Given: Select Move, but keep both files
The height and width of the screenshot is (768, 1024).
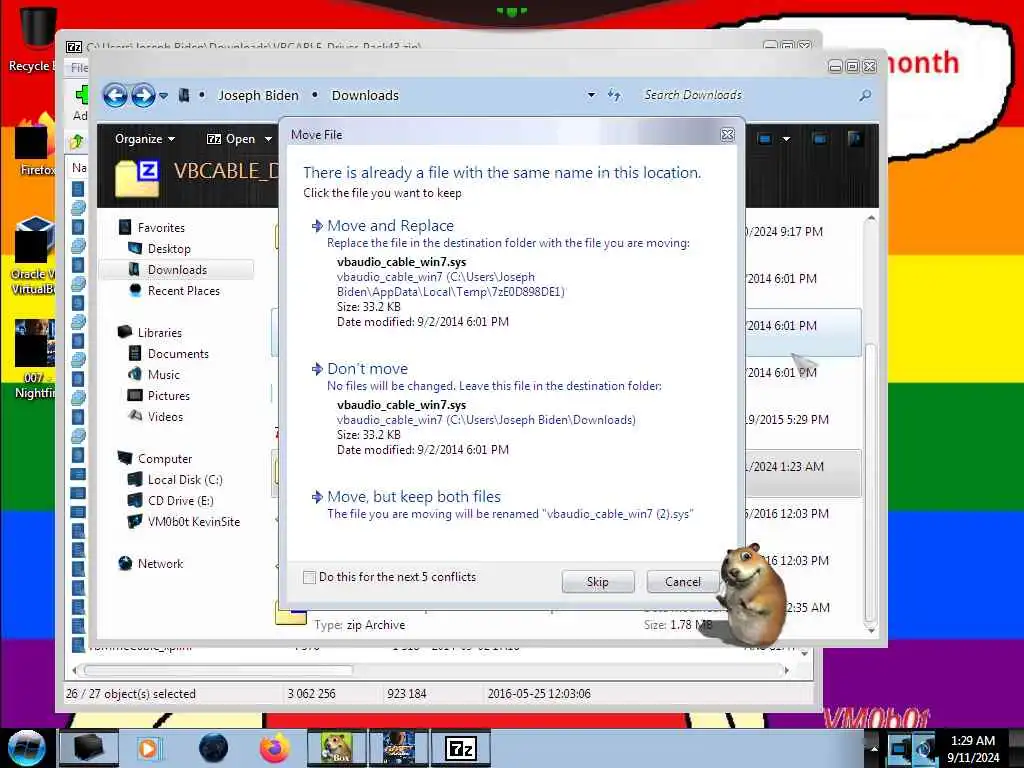Looking at the screenshot, I should click(x=414, y=497).
